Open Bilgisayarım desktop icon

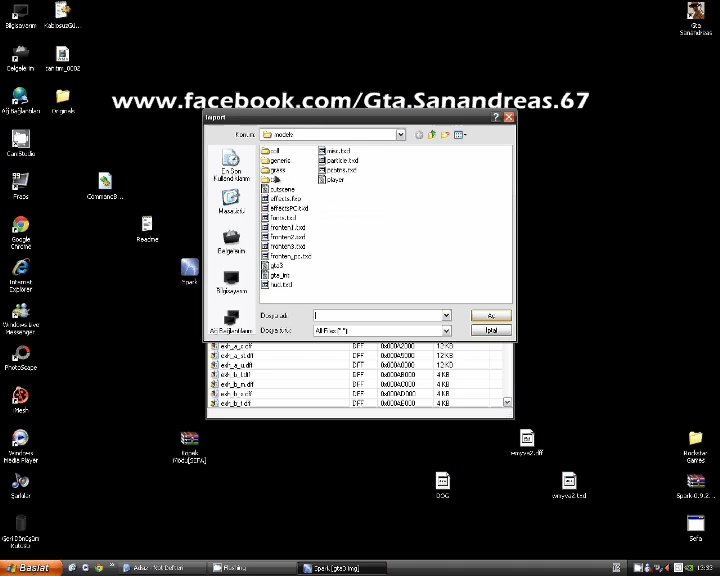[x=20, y=16]
